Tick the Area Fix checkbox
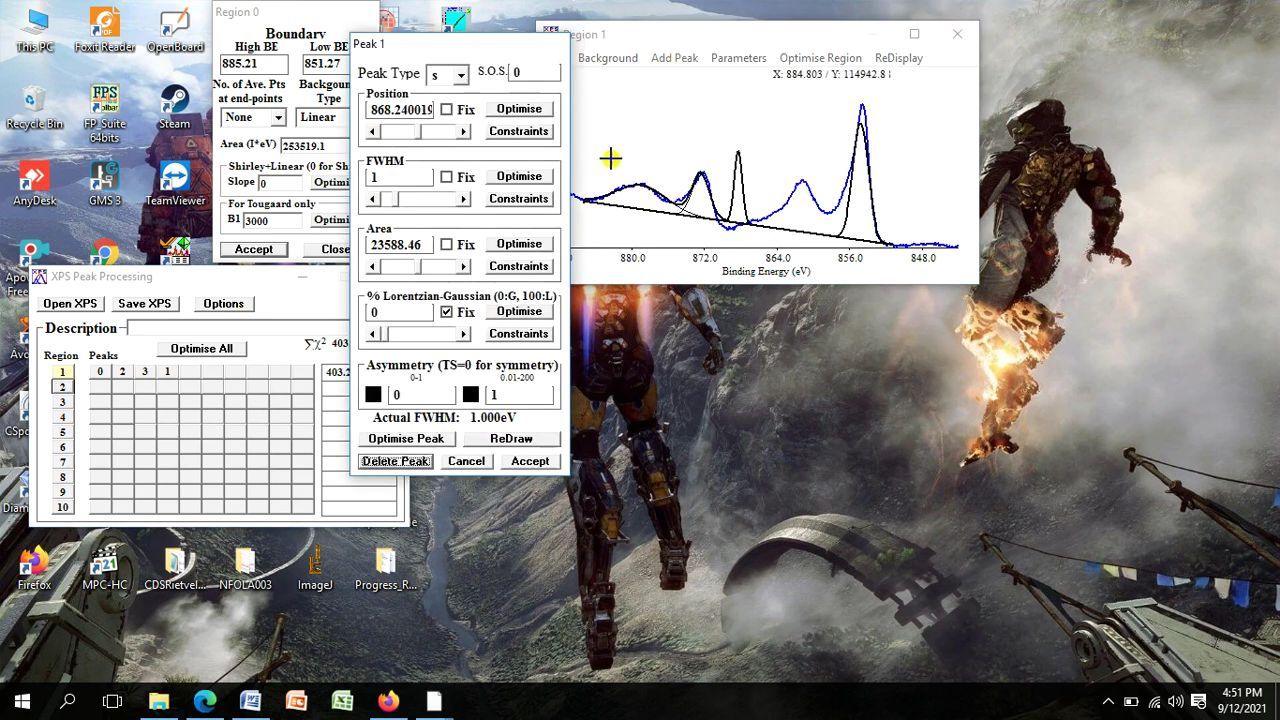This screenshot has height=720, width=1280. coord(446,244)
